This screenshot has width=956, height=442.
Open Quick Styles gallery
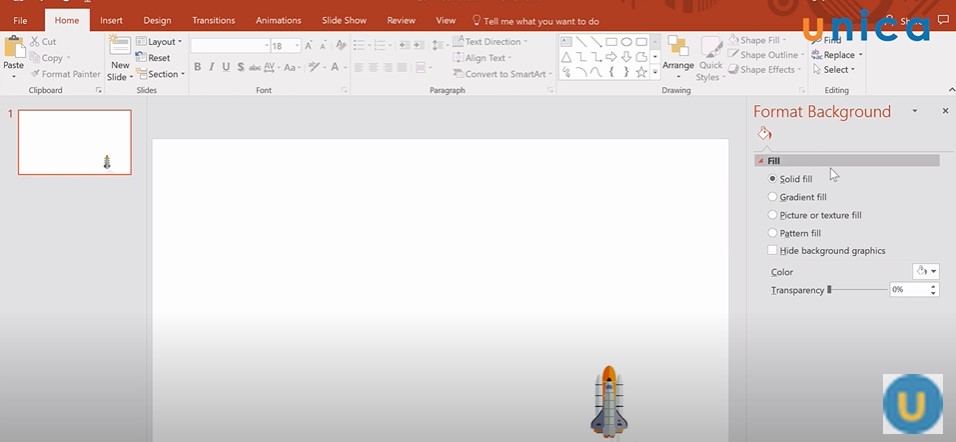tap(710, 55)
